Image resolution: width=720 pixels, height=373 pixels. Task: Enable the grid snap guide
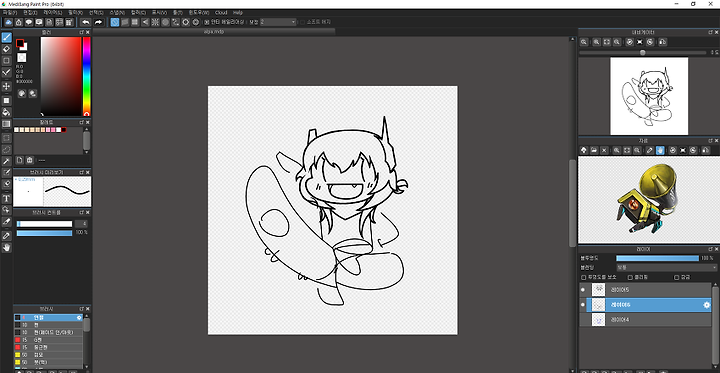tap(135, 22)
